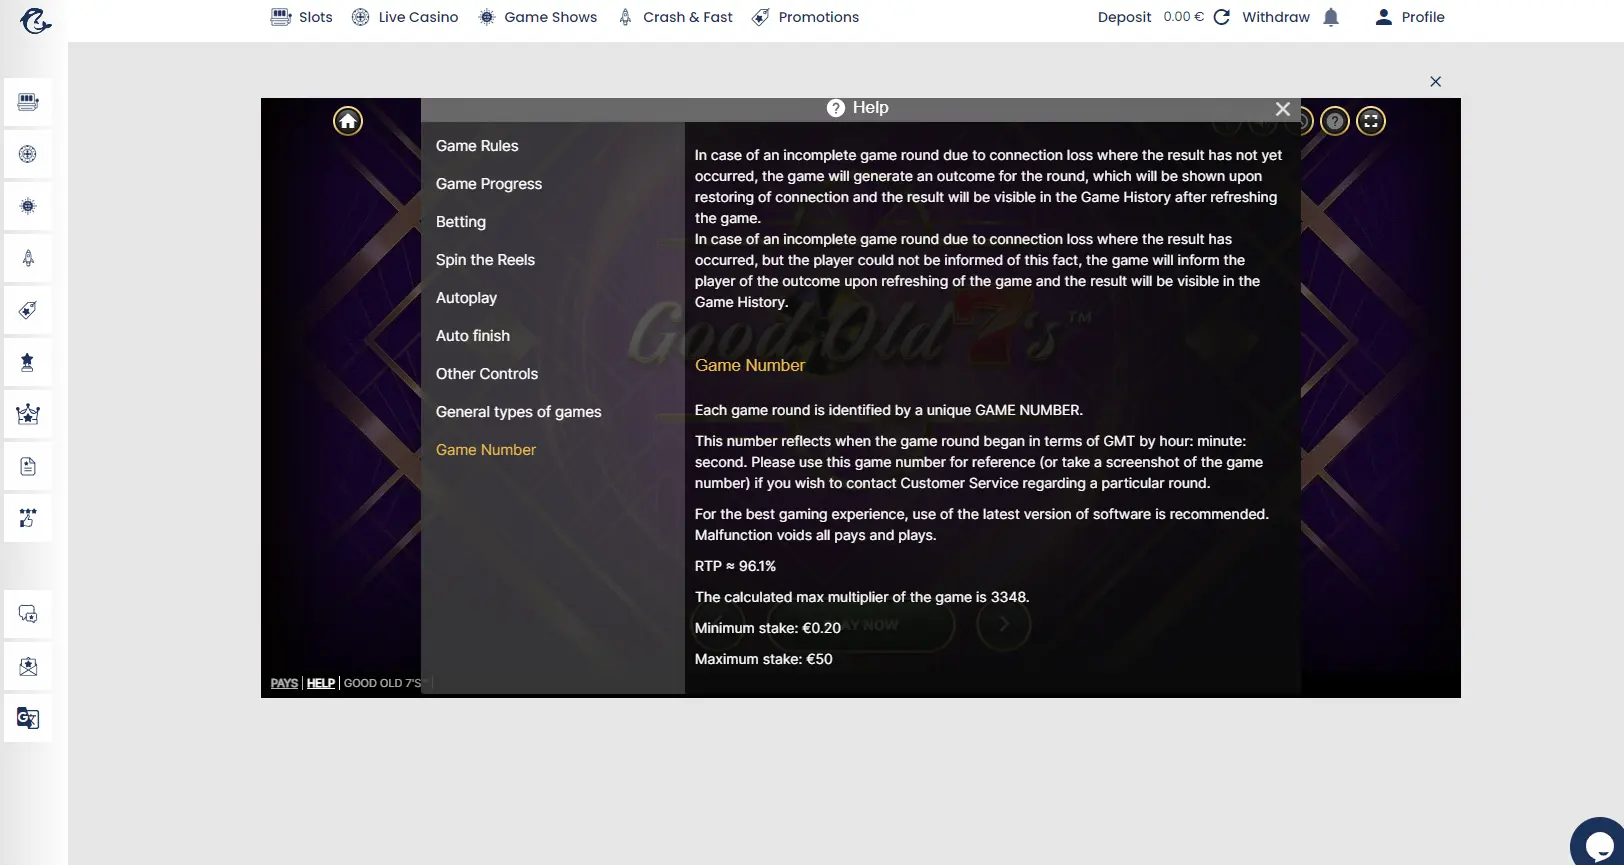This screenshot has width=1624, height=865.
Task: Select Betting help section
Action: pos(461,222)
